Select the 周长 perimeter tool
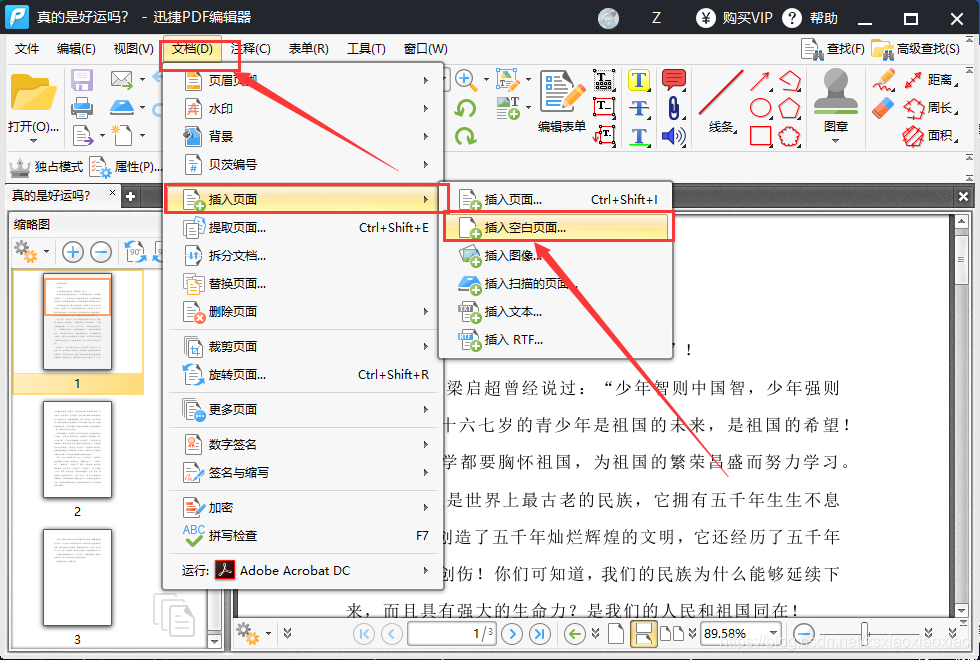Image resolution: width=980 pixels, height=660 pixels. point(929,108)
